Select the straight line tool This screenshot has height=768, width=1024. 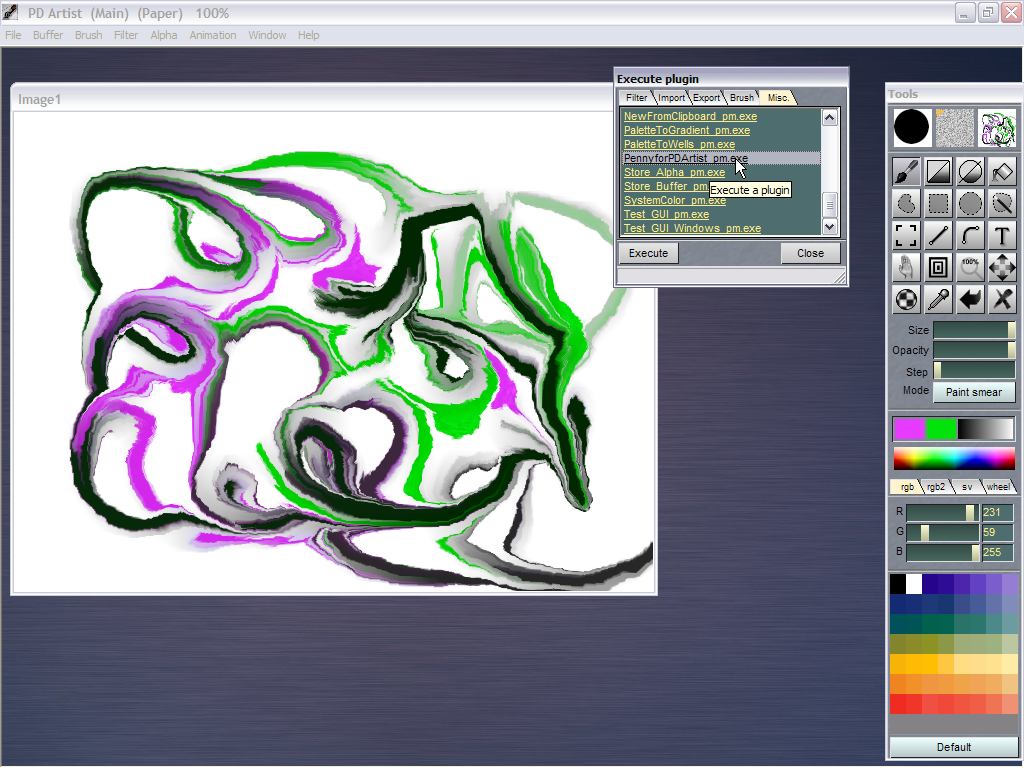click(x=938, y=235)
